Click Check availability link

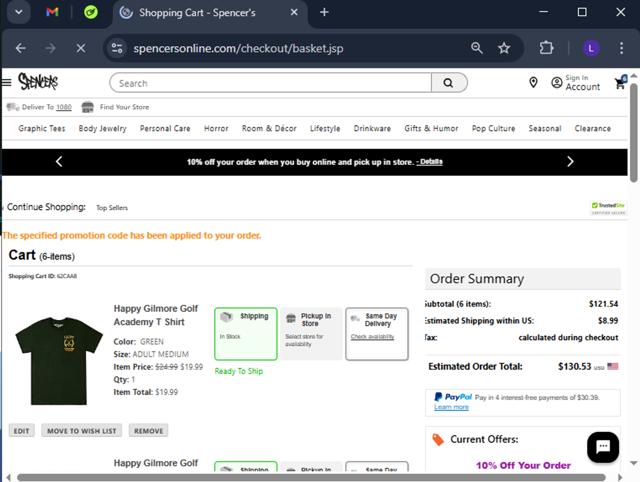[372, 337]
